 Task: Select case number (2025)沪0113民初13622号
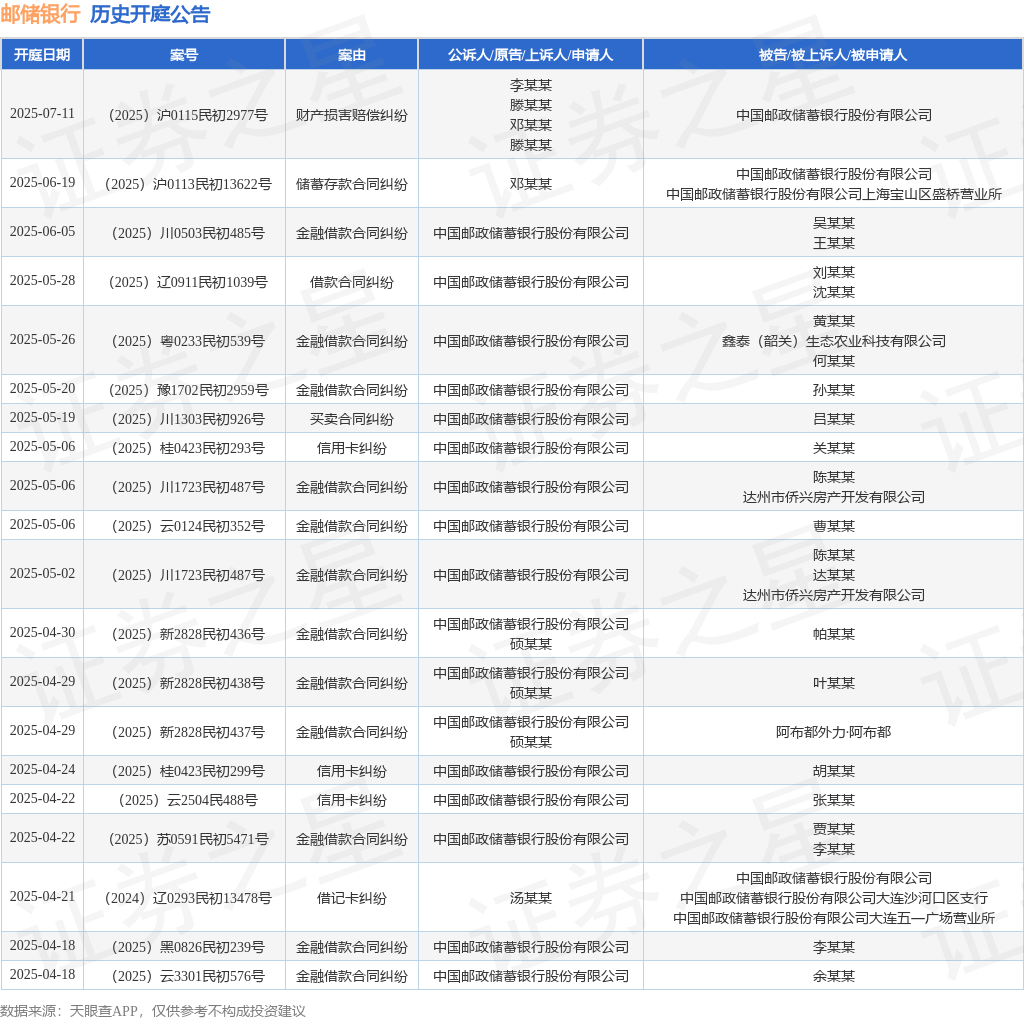[187, 184]
